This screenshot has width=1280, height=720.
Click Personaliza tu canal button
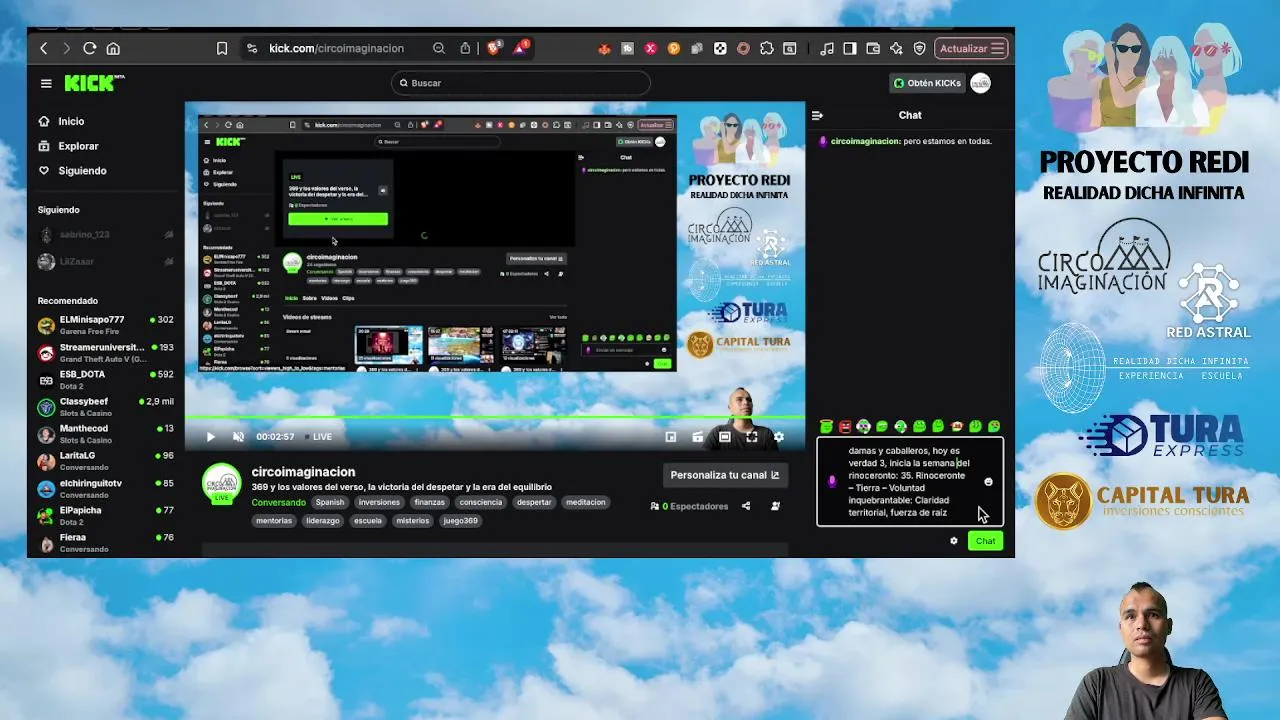pos(725,475)
